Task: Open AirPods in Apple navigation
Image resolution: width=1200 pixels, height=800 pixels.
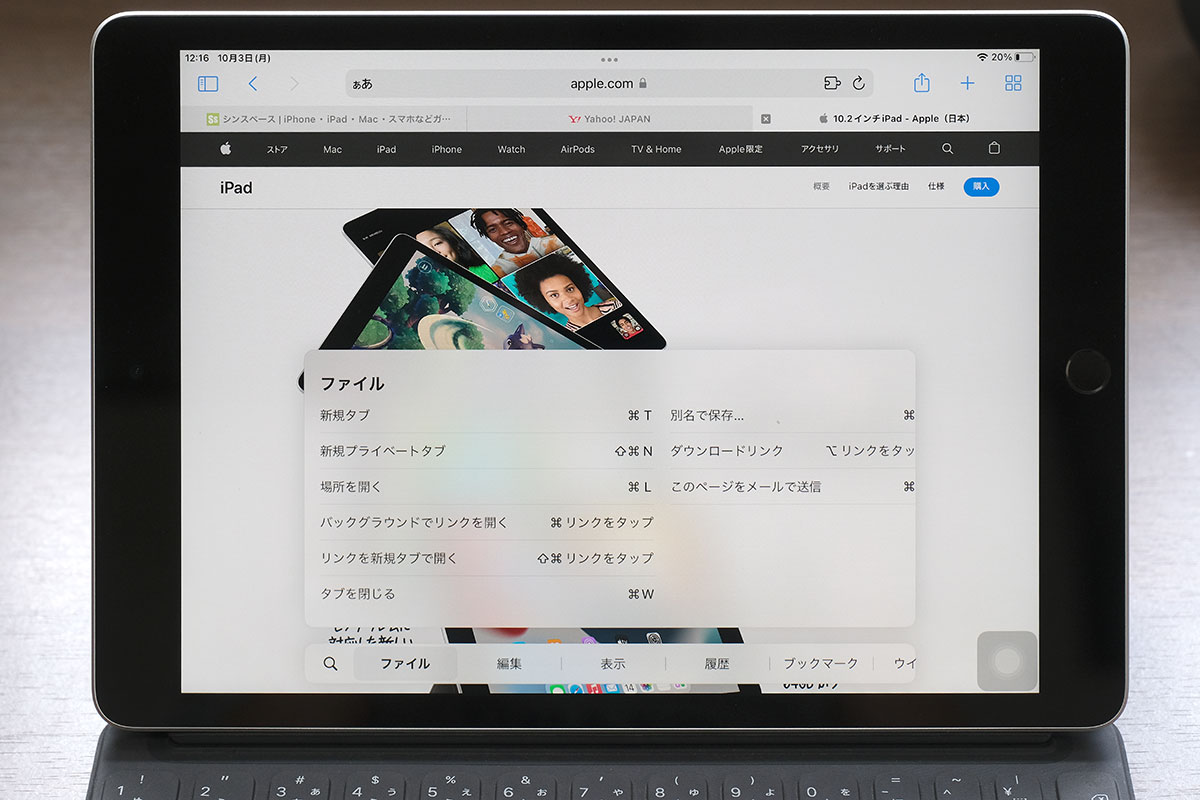Action: coord(578,150)
